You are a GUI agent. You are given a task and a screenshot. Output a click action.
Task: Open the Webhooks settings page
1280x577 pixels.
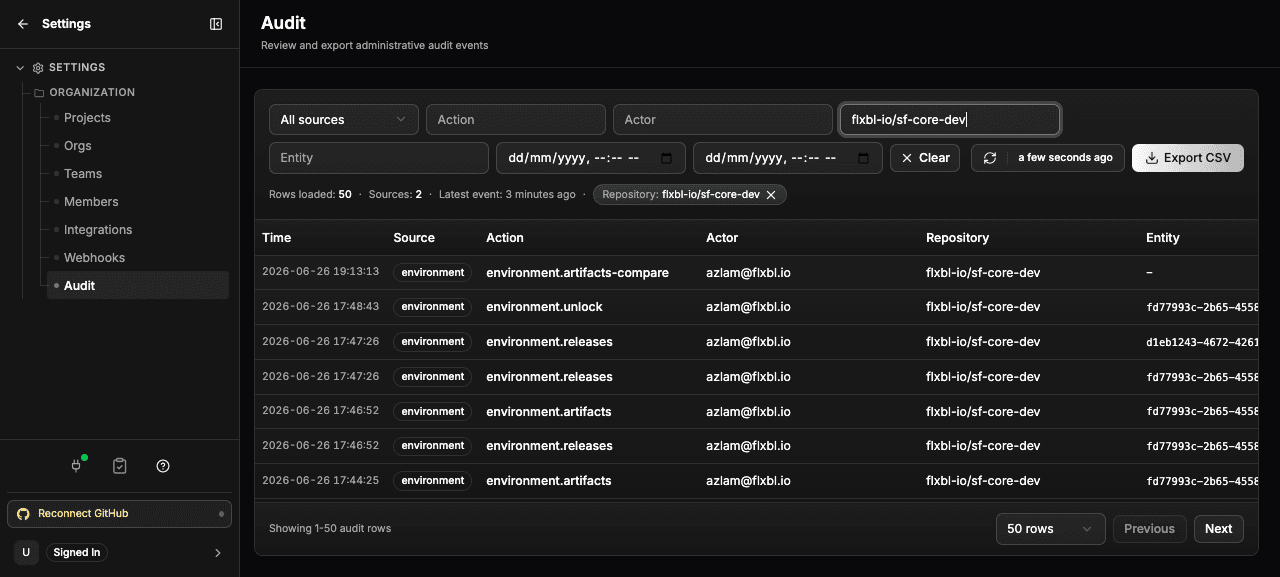tap(94, 258)
